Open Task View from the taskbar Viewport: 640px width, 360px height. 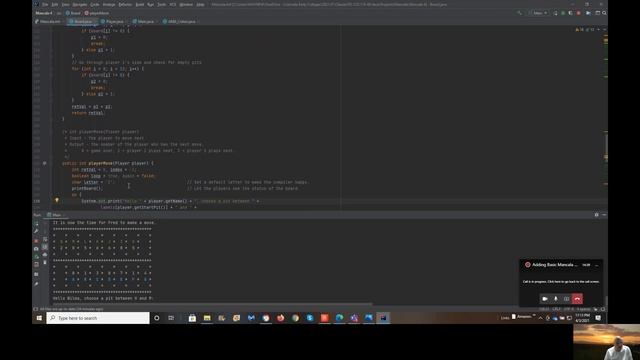click(x=171, y=318)
